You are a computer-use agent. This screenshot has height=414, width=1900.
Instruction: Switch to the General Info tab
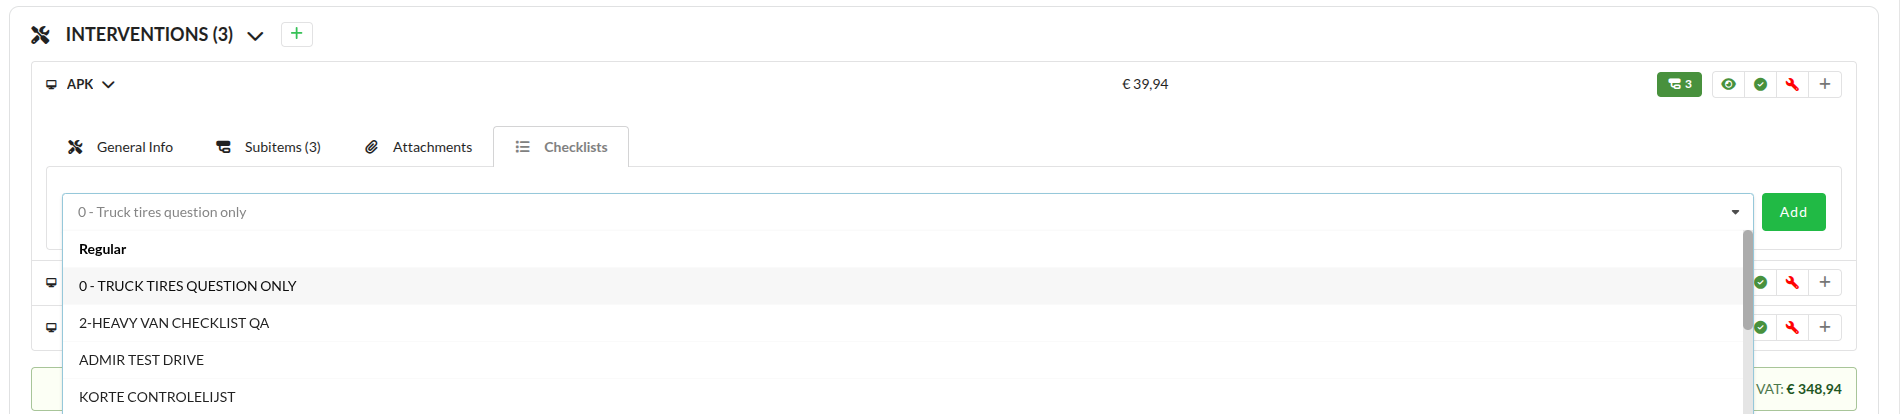point(120,147)
